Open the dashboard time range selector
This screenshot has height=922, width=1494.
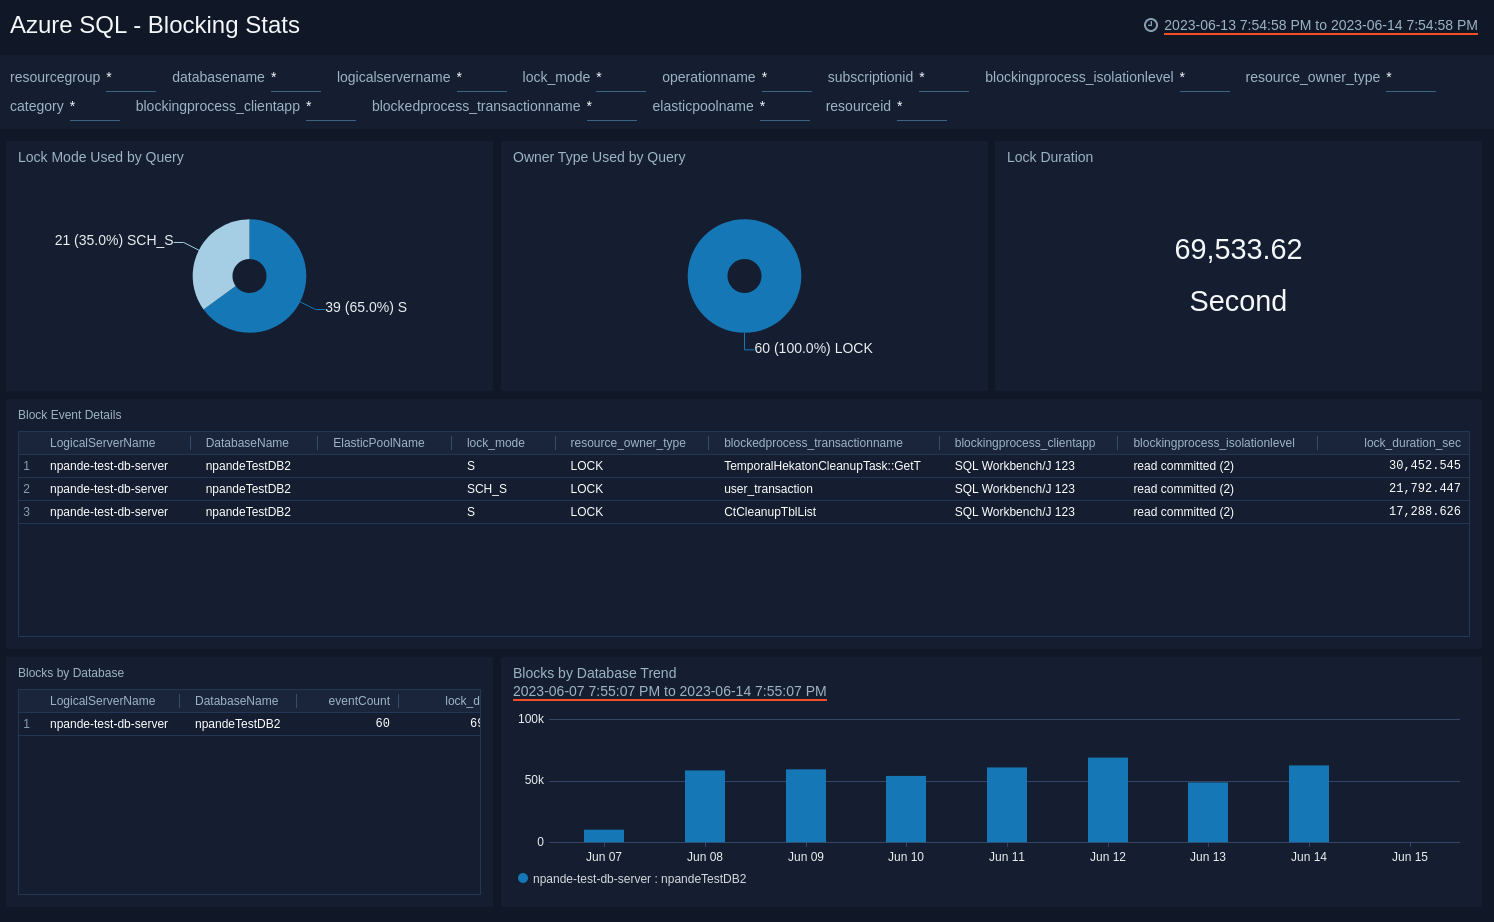pos(1320,25)
